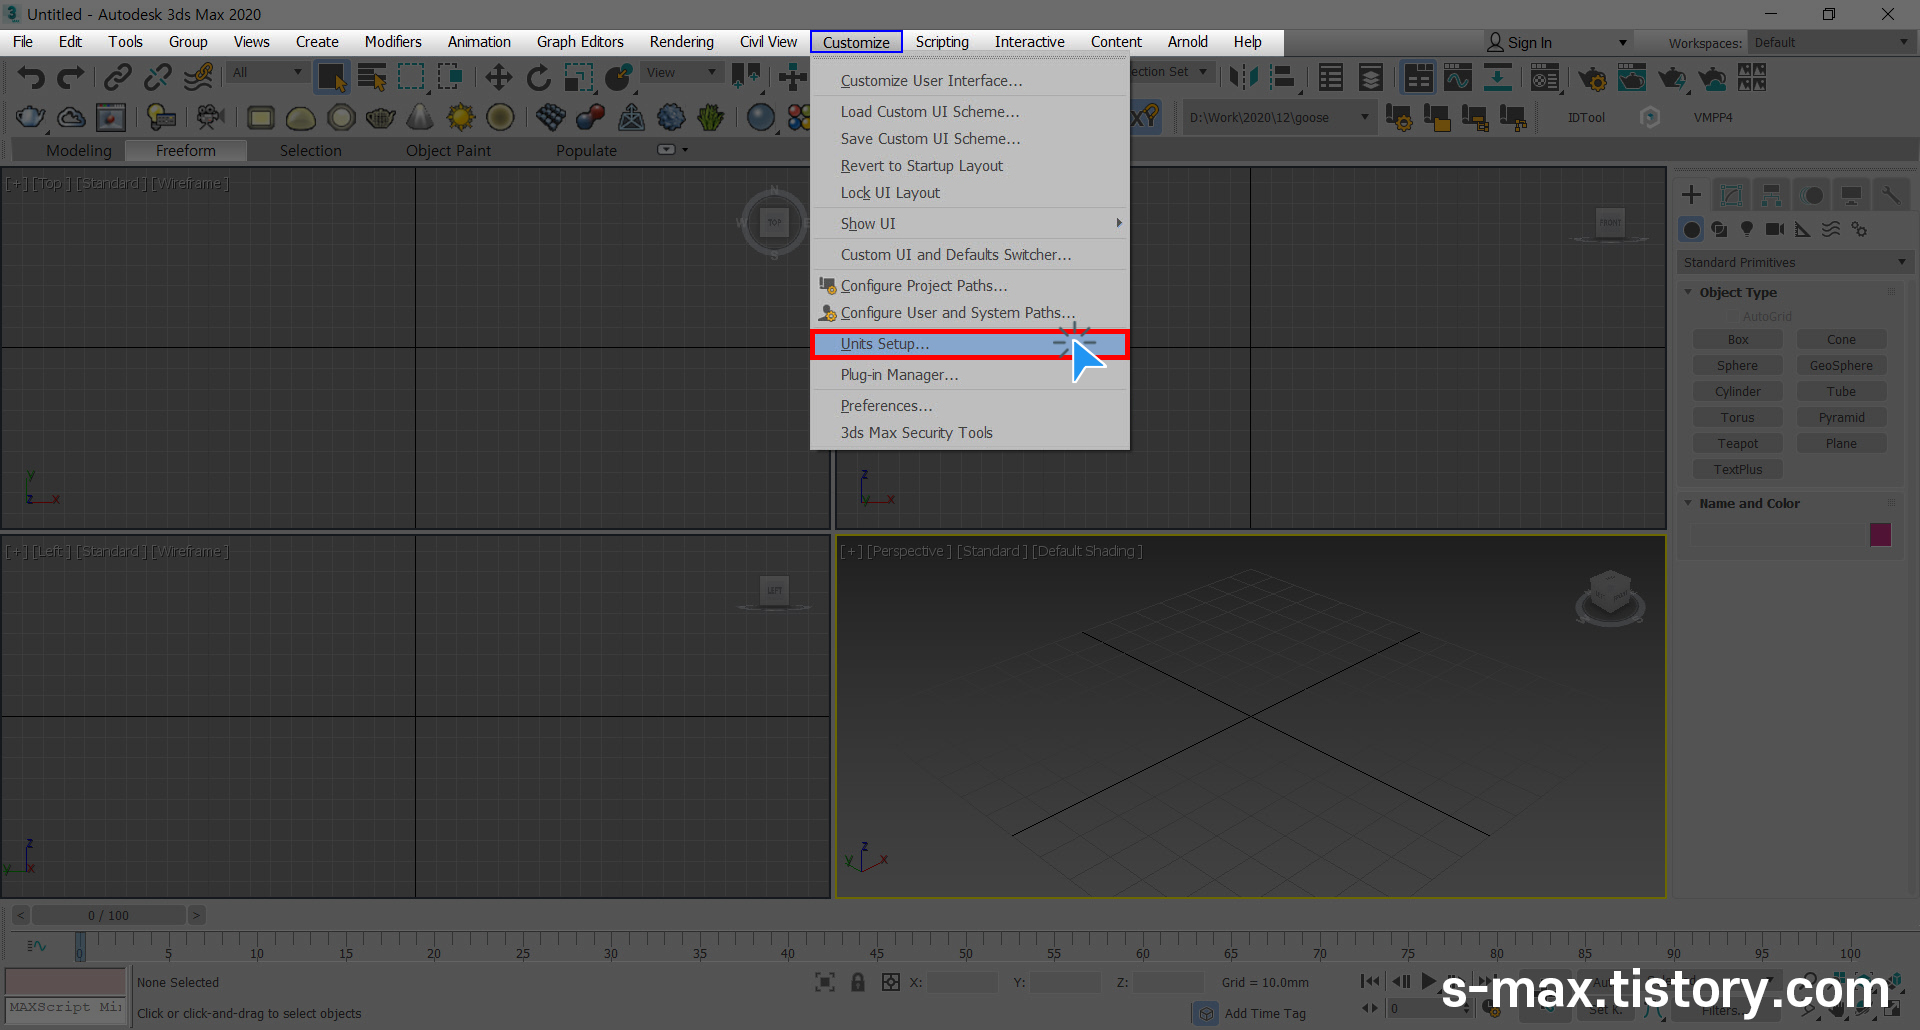Go to Start of animation
The height and width of the screenshot is (1030, 1920).
1370,982
